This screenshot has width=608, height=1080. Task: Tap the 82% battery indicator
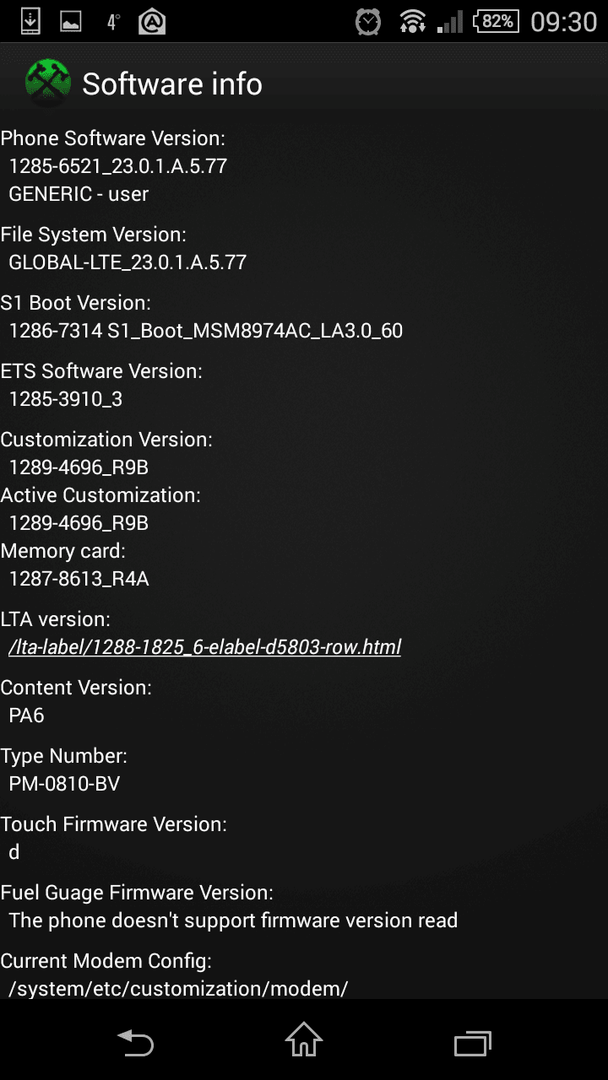pos(496,21)
